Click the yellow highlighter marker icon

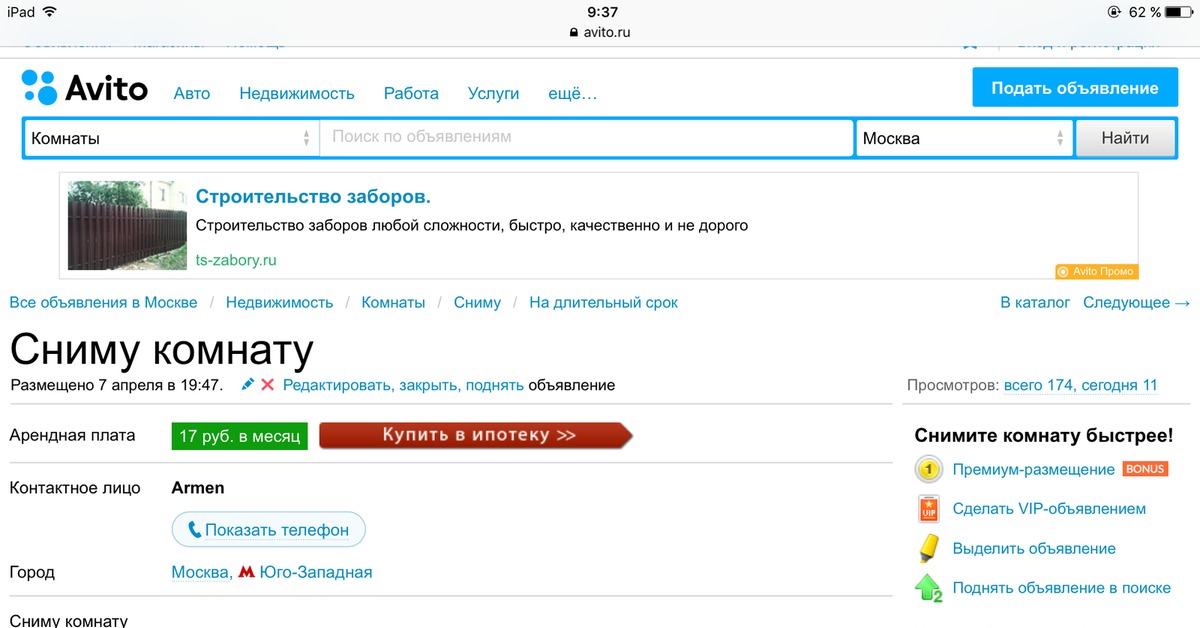[x=929, y=548]
